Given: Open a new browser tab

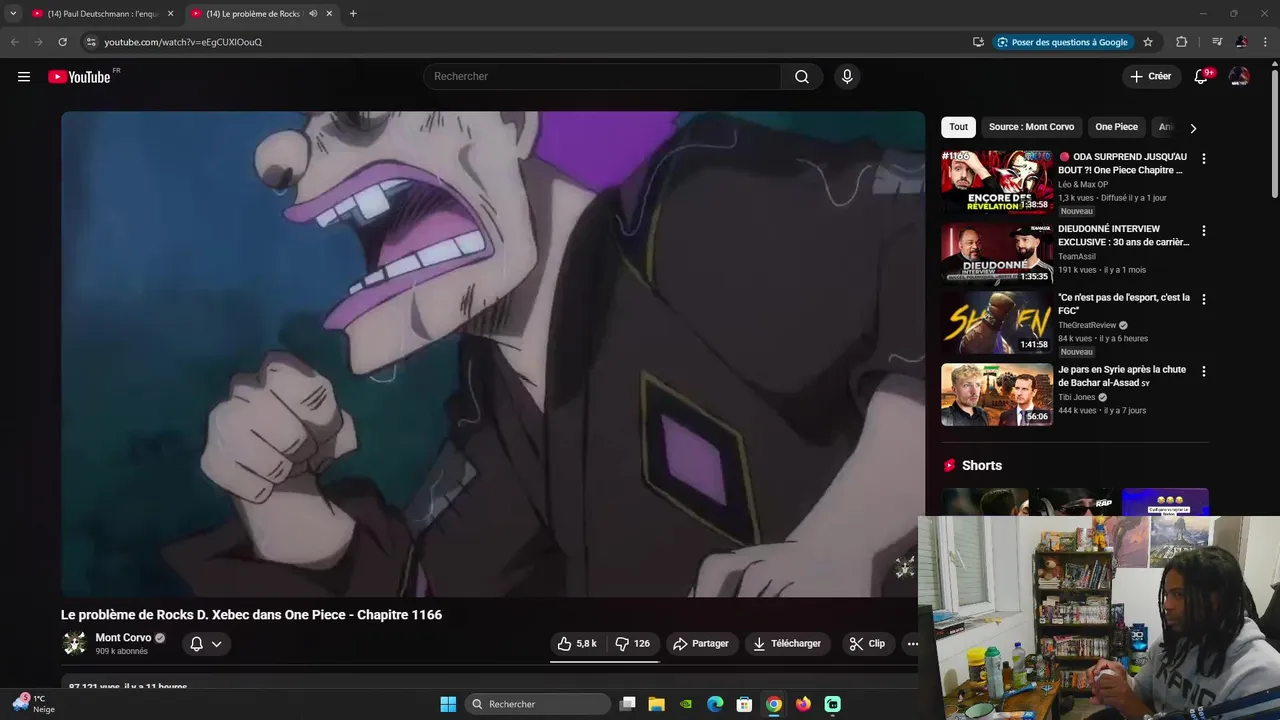Looking at the screenshot, I should tap(353, 14).
